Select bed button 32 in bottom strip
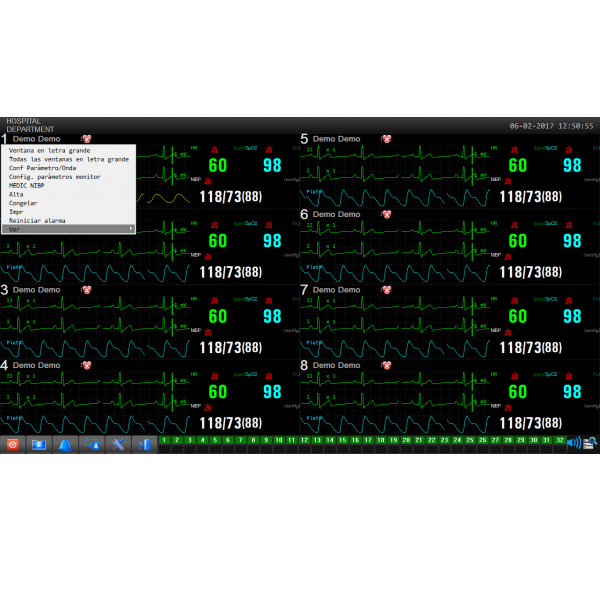The width and height of the screenshot is (600, 600). [560, 440]
